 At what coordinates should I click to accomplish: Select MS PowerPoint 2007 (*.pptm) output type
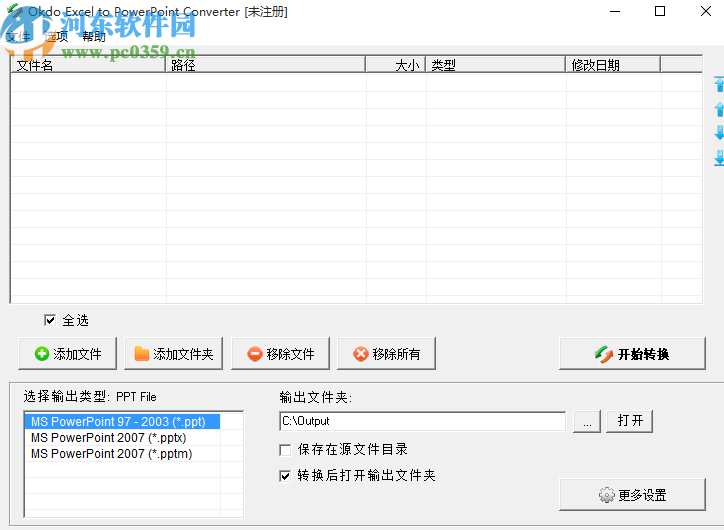[x=122, y=454]
